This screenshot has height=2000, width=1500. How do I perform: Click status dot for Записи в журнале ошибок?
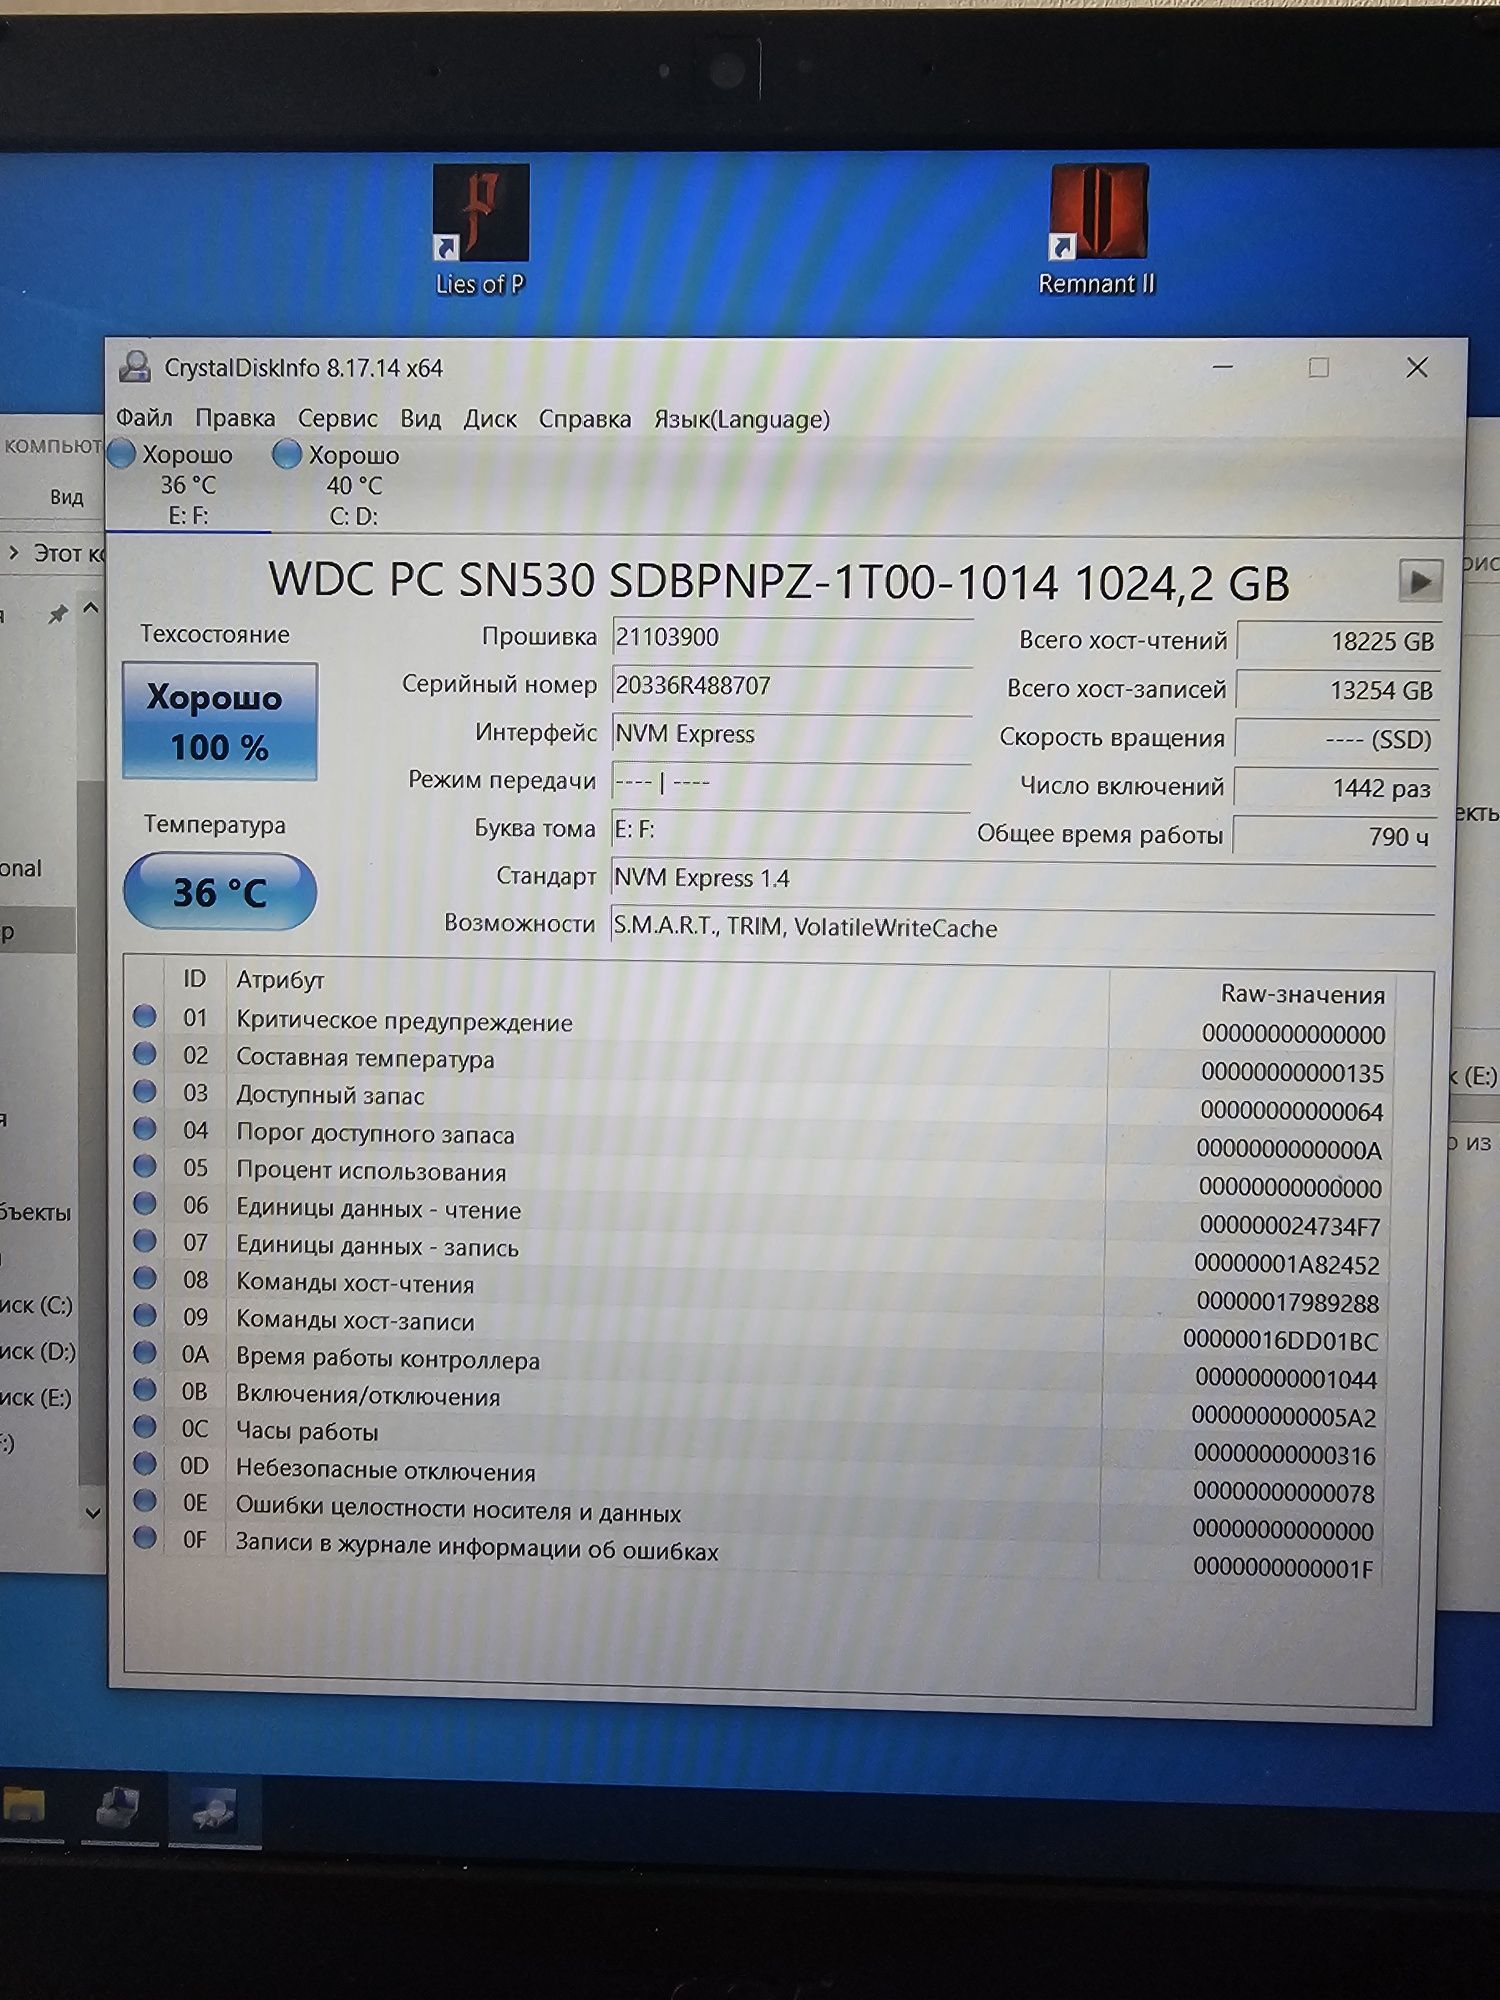click(145, 1537)
